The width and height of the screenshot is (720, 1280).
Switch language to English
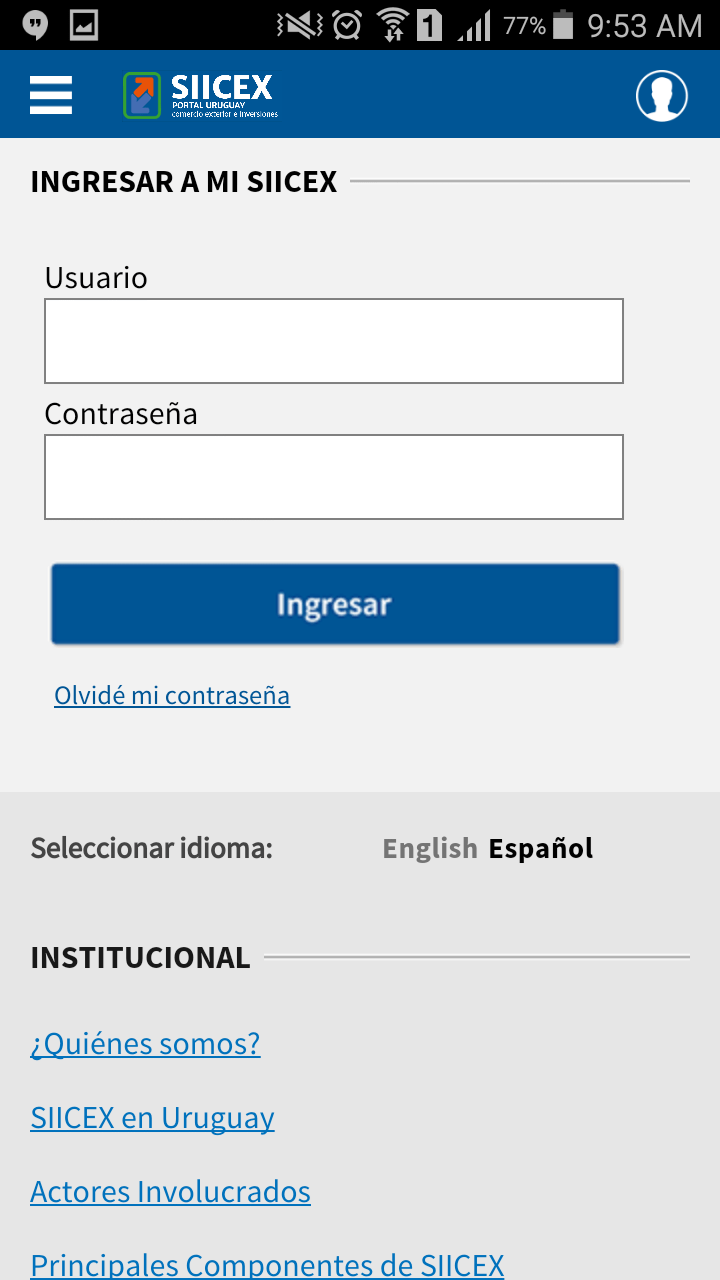click(x=430, y=849)
